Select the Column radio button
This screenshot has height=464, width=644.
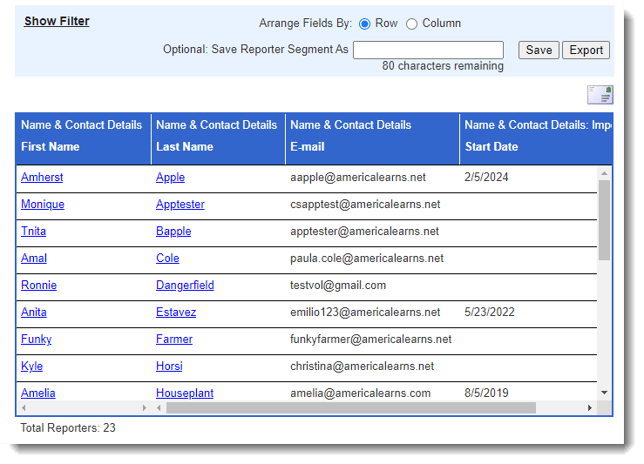[411, 24]
